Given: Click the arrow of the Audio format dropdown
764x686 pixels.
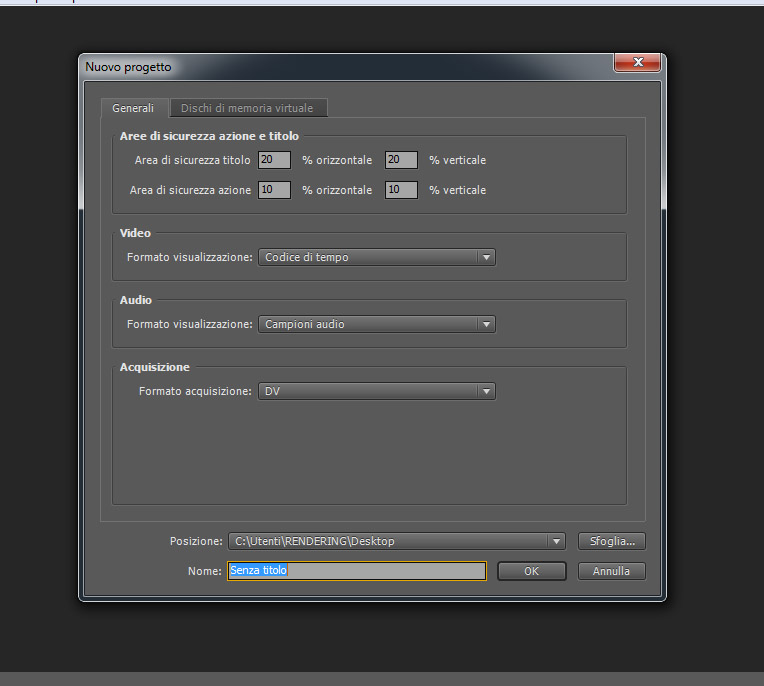Looking at the screenshot, I should pyautogui.click(x=486, y=324).
